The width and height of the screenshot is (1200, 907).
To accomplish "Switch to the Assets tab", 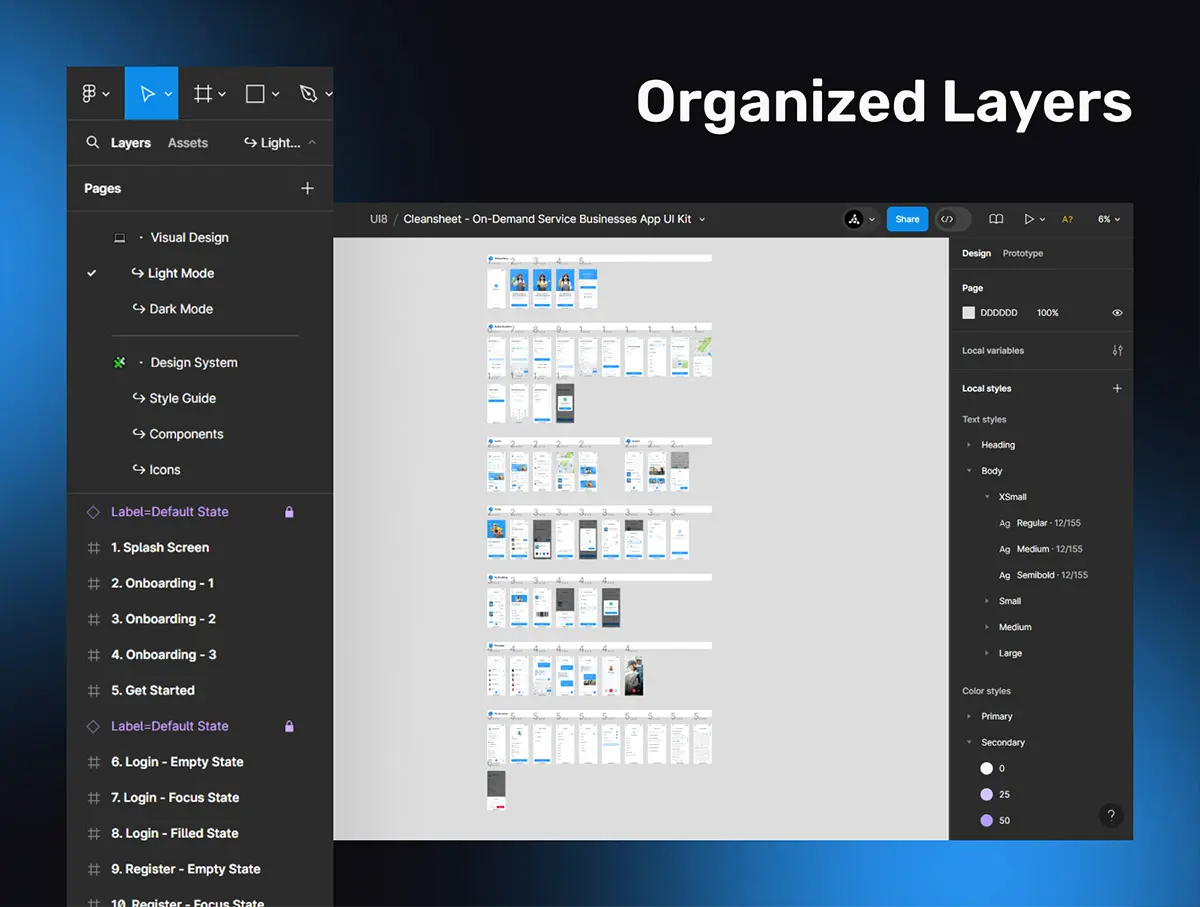I will [x=188, y=143].
